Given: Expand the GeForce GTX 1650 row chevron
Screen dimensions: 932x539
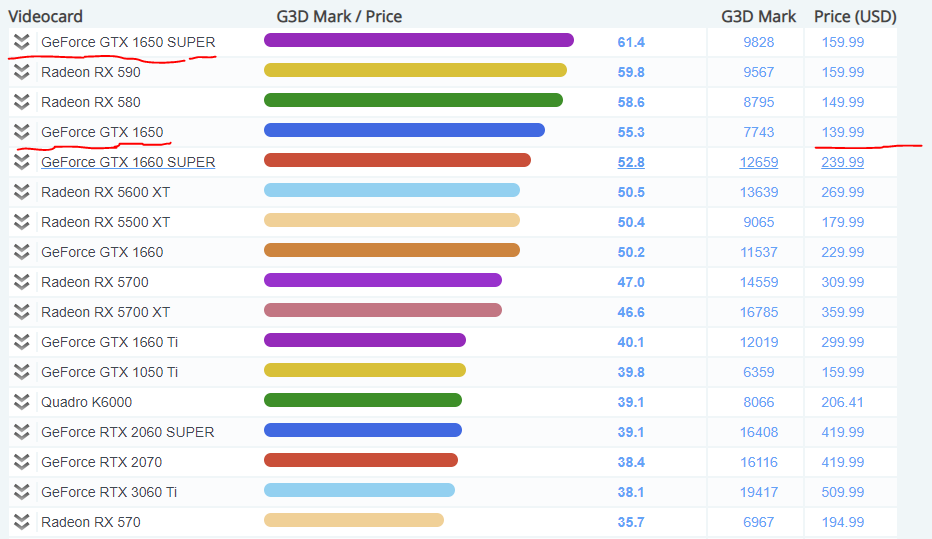Looking at the screenshot, I should click(22, 132).
